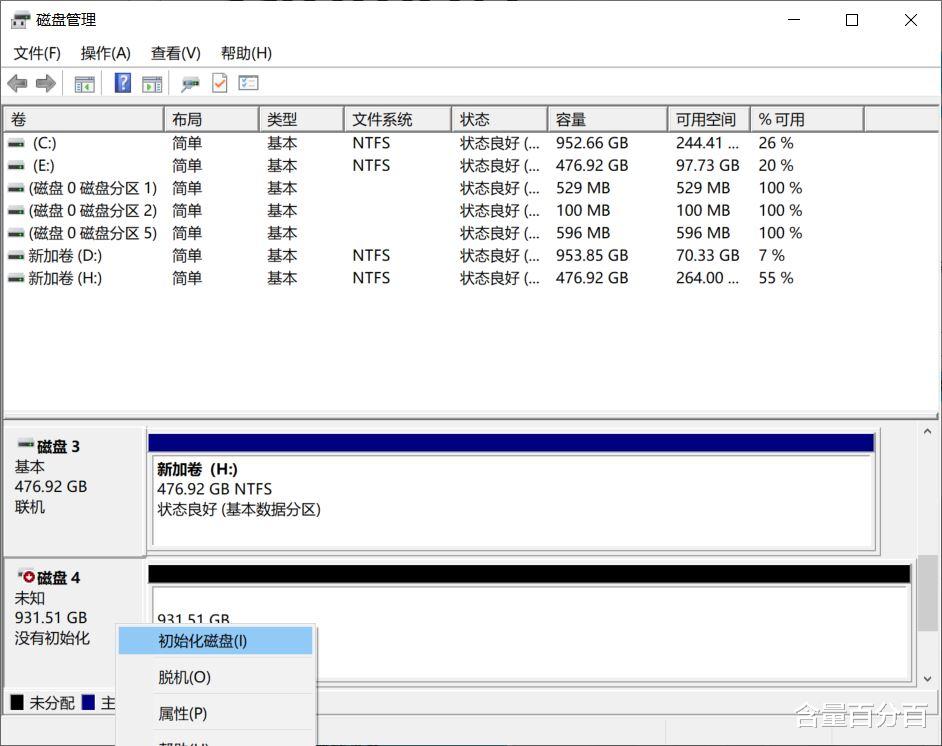Click scroll-up arrow of disk pane scrollbar
This screenshot has width=942, height=746.
click(x=928, y=431)
